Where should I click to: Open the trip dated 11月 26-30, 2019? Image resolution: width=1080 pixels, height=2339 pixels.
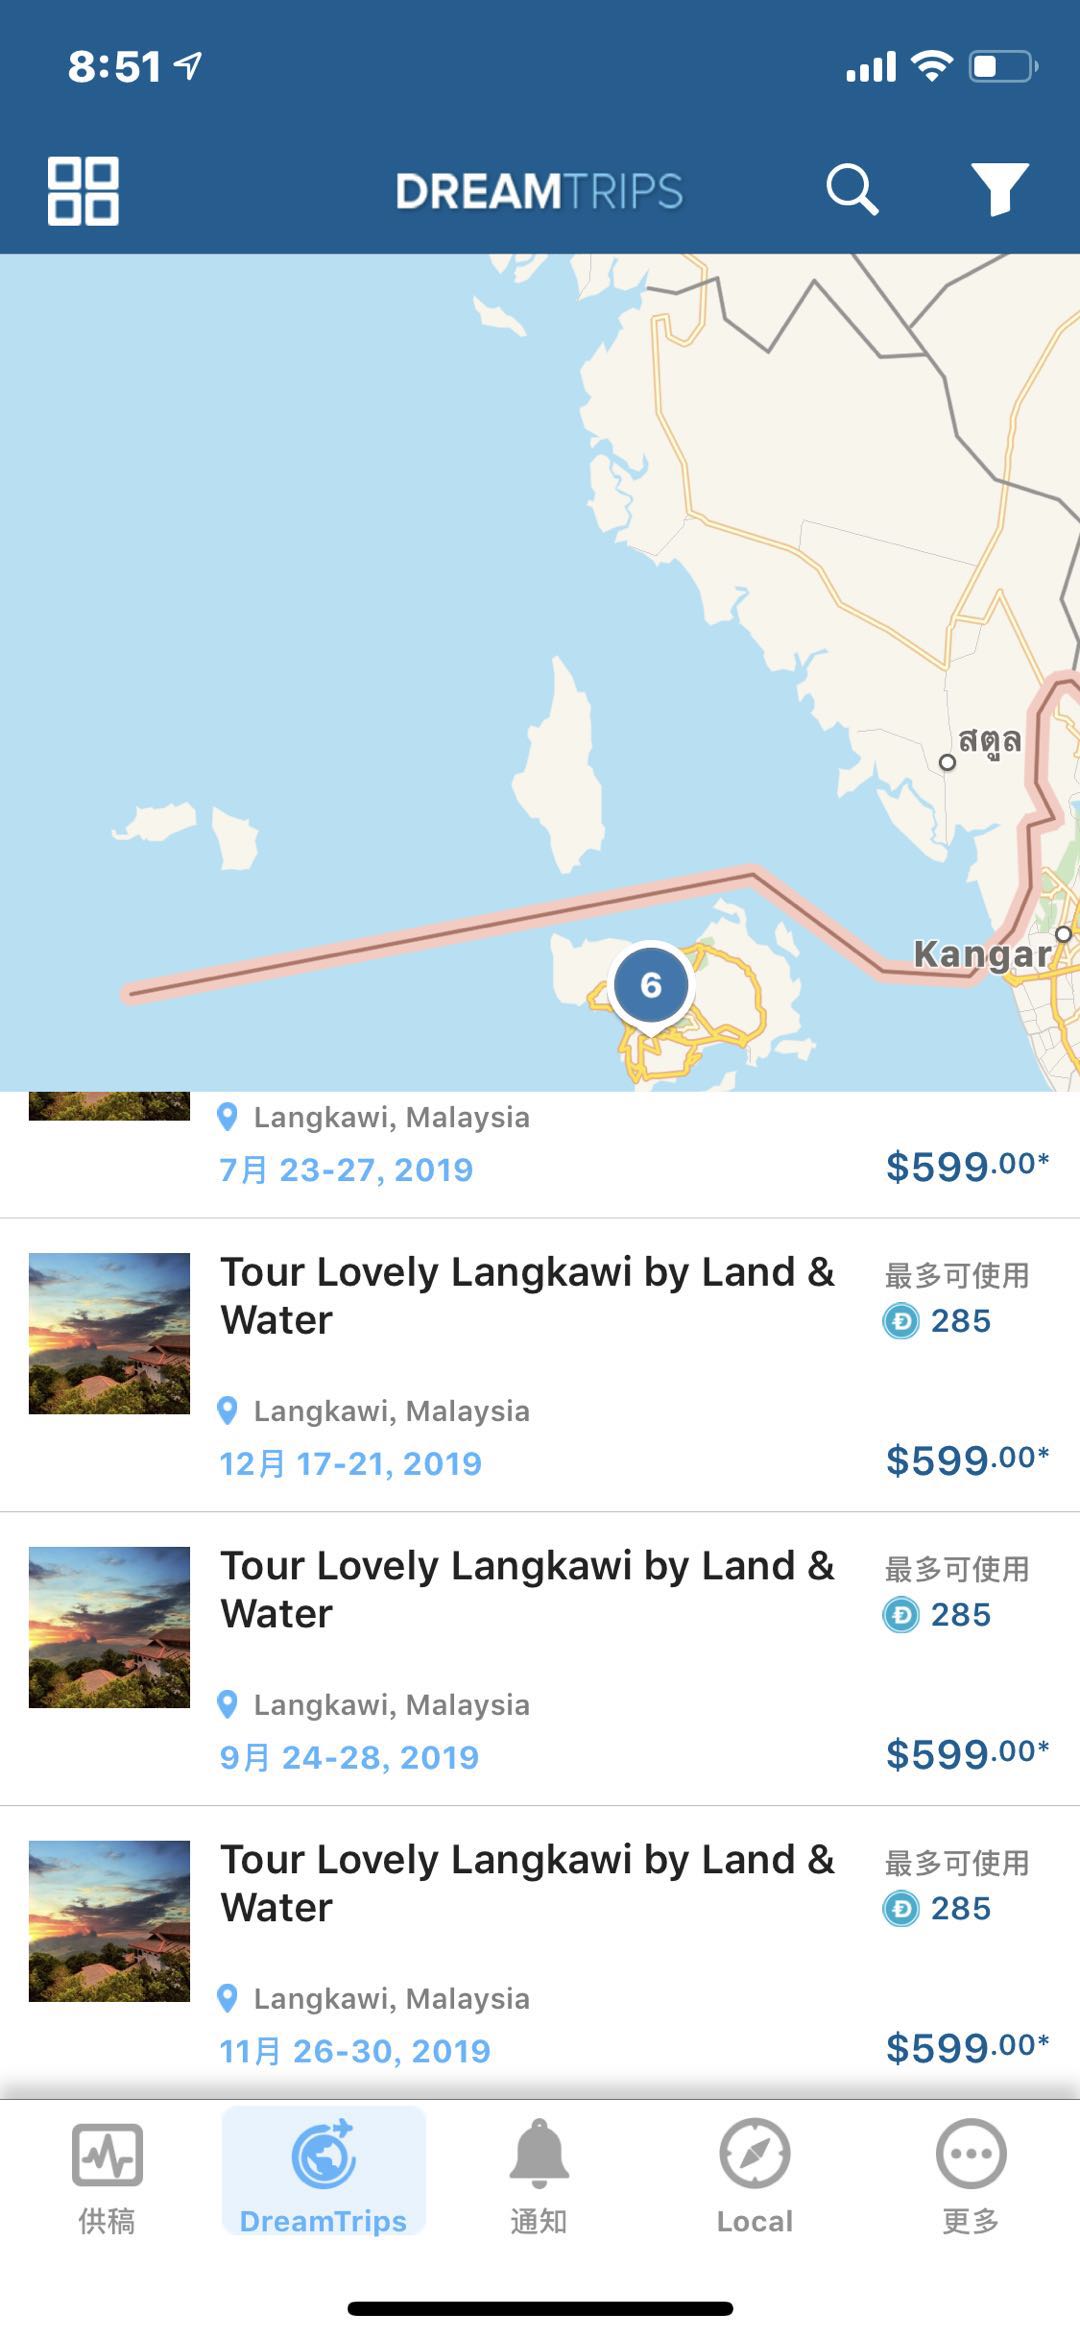coord(527,1884)
